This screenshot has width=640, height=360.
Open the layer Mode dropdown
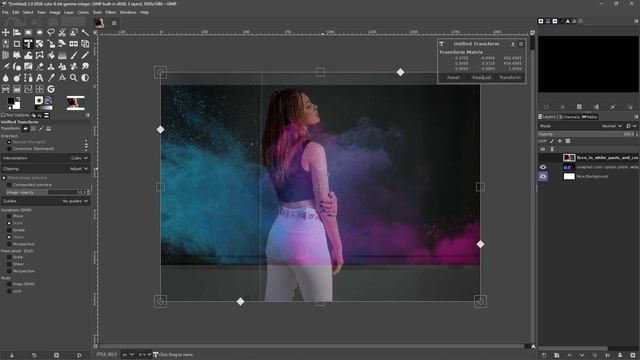(581, 126)
